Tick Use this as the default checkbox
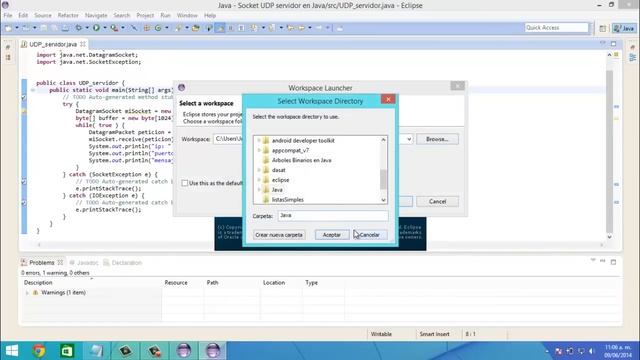 click(x=184, y=183)
